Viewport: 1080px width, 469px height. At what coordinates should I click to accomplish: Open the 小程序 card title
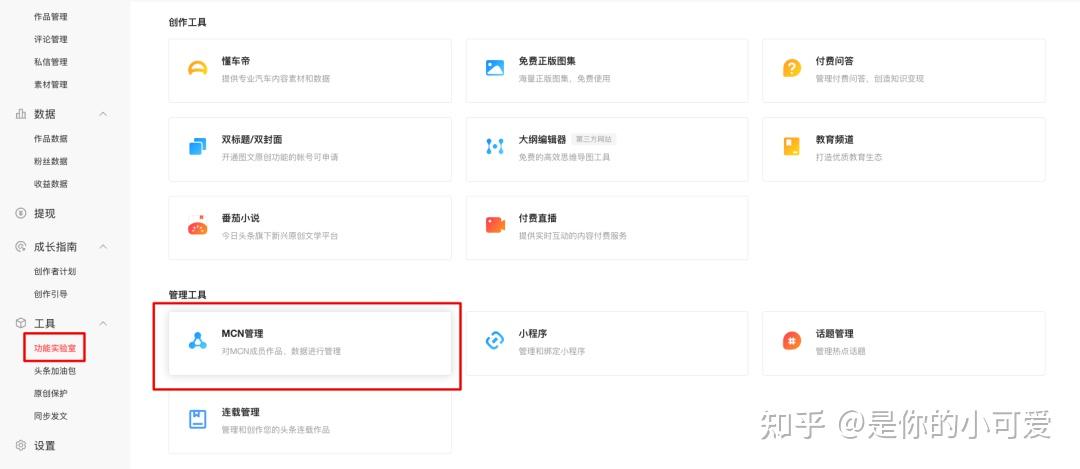coord(532,333)
